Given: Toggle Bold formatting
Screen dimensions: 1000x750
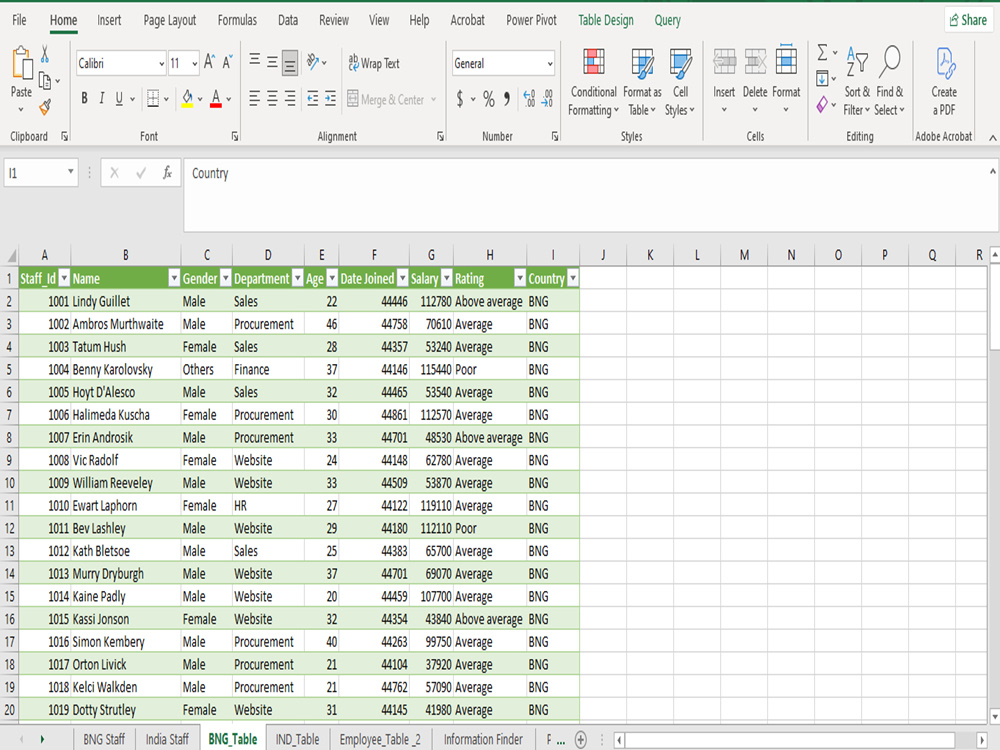Looking at the screenshot, I should [x=84, y=98].
